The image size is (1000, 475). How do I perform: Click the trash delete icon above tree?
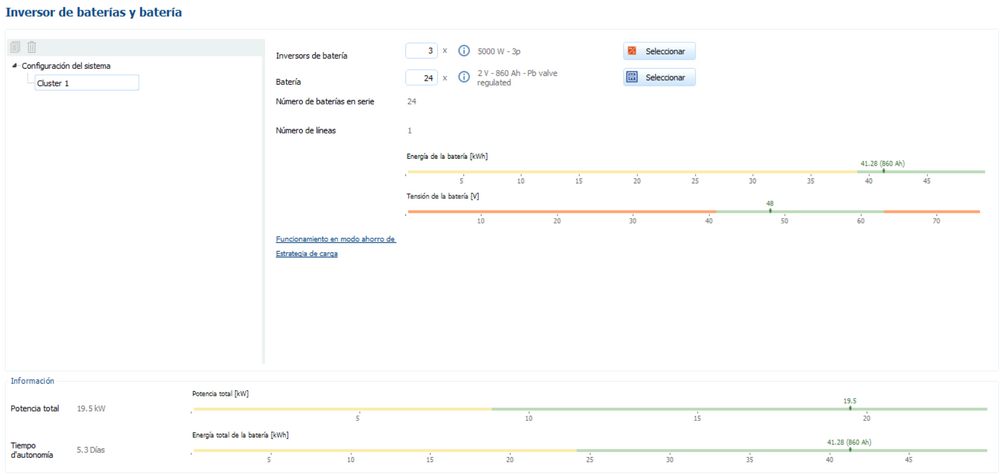31,47
